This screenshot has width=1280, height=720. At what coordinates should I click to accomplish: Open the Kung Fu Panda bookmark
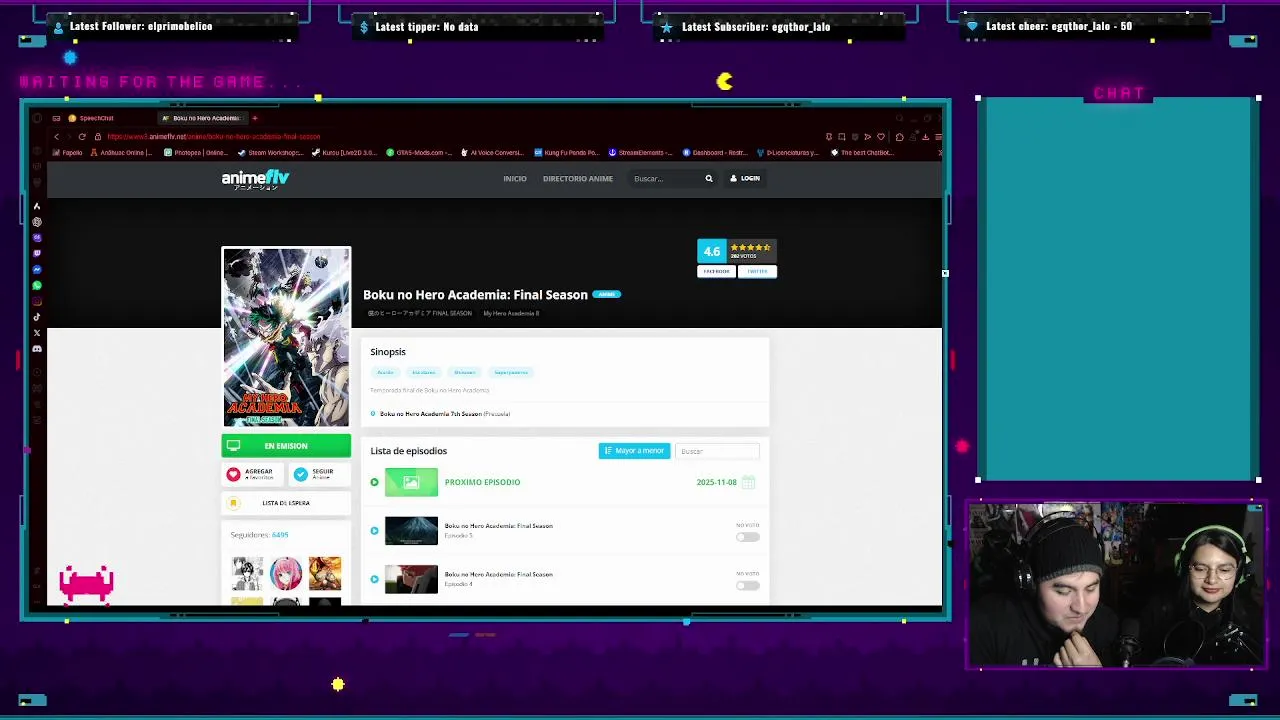click(x=567, y=153)
